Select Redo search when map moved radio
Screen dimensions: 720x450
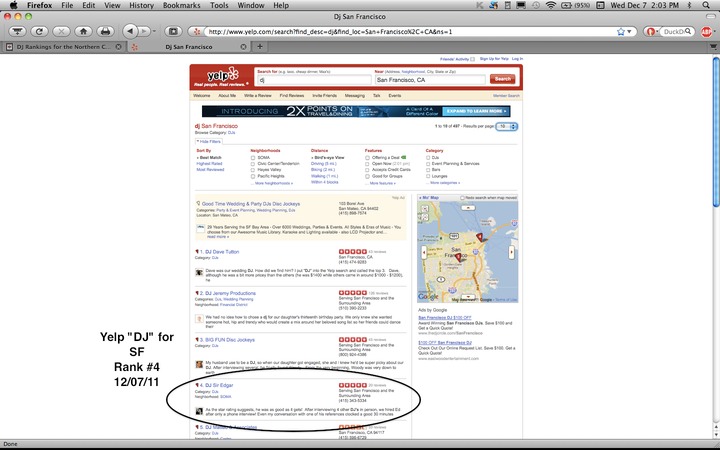coord(462,198)
